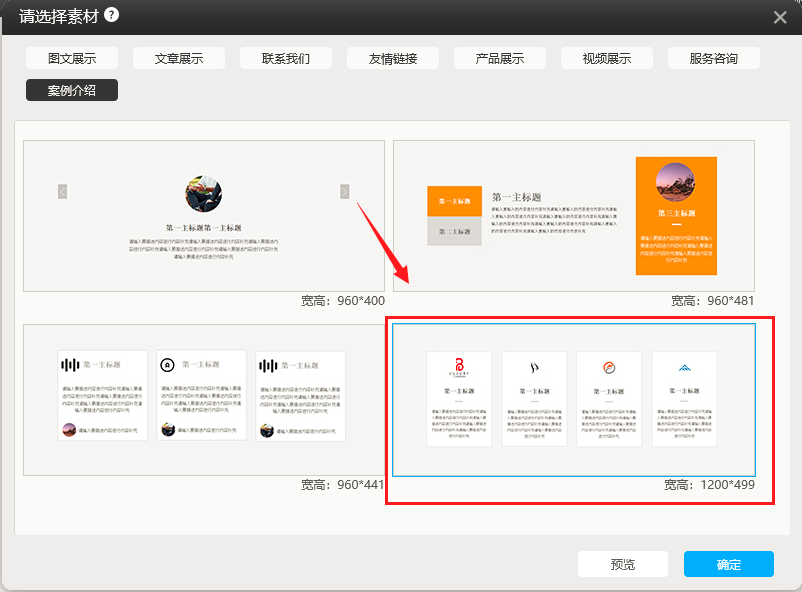
Task: Show the 产品展示 category
Action: click(500, 58)
